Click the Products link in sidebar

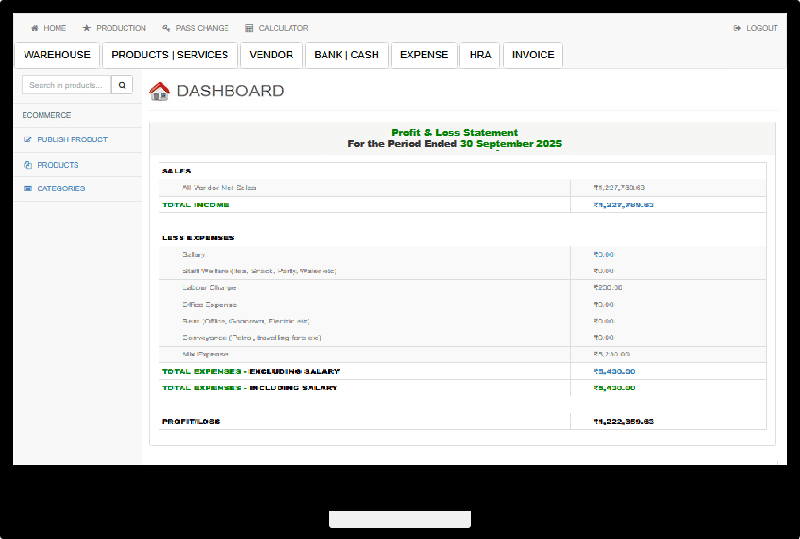point(58,165)
